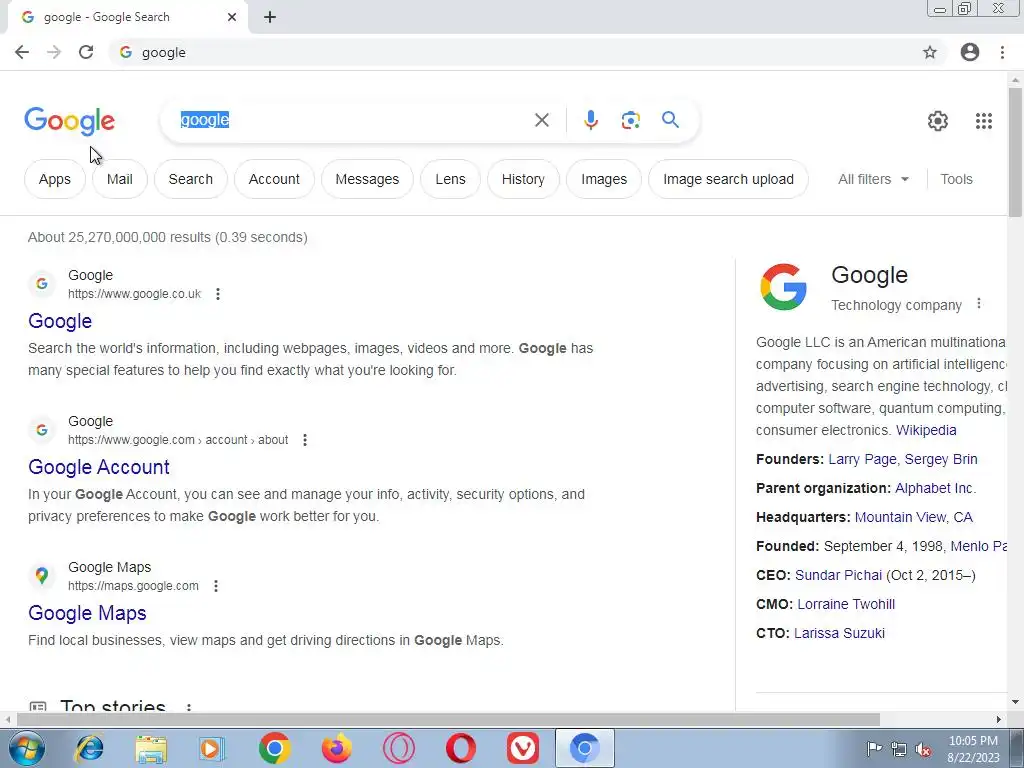Click the vertical scrollbar down arrow
This screenshot has height=768, width=1024.
[1015, 703]
